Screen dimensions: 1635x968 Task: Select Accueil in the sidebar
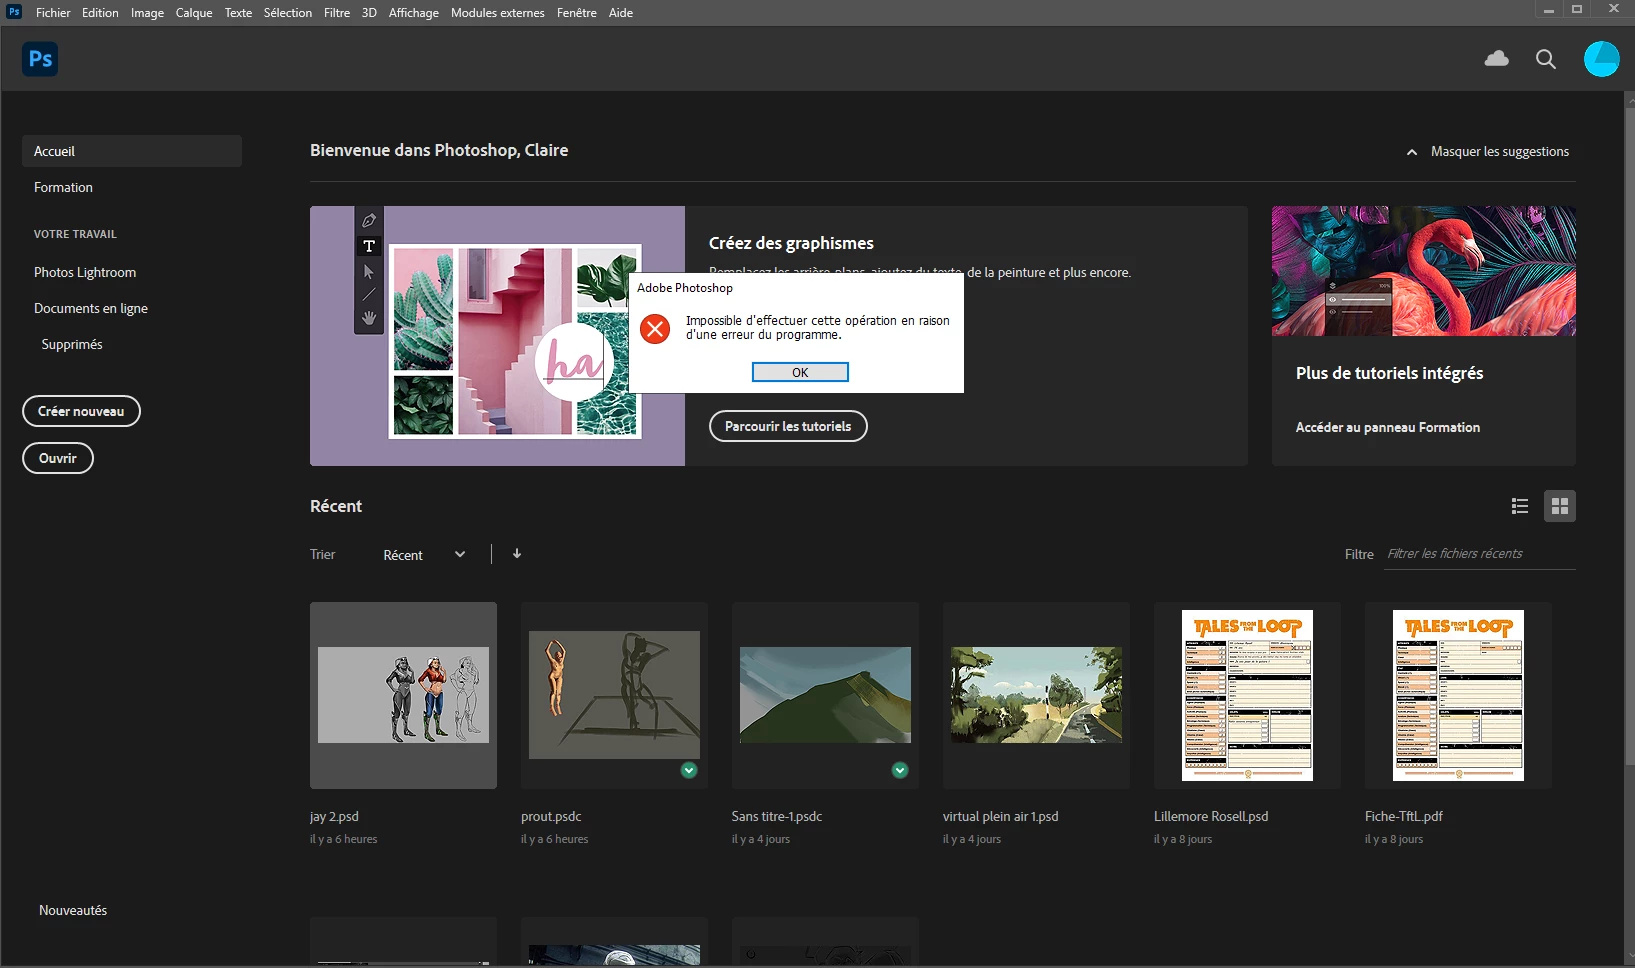132,151
